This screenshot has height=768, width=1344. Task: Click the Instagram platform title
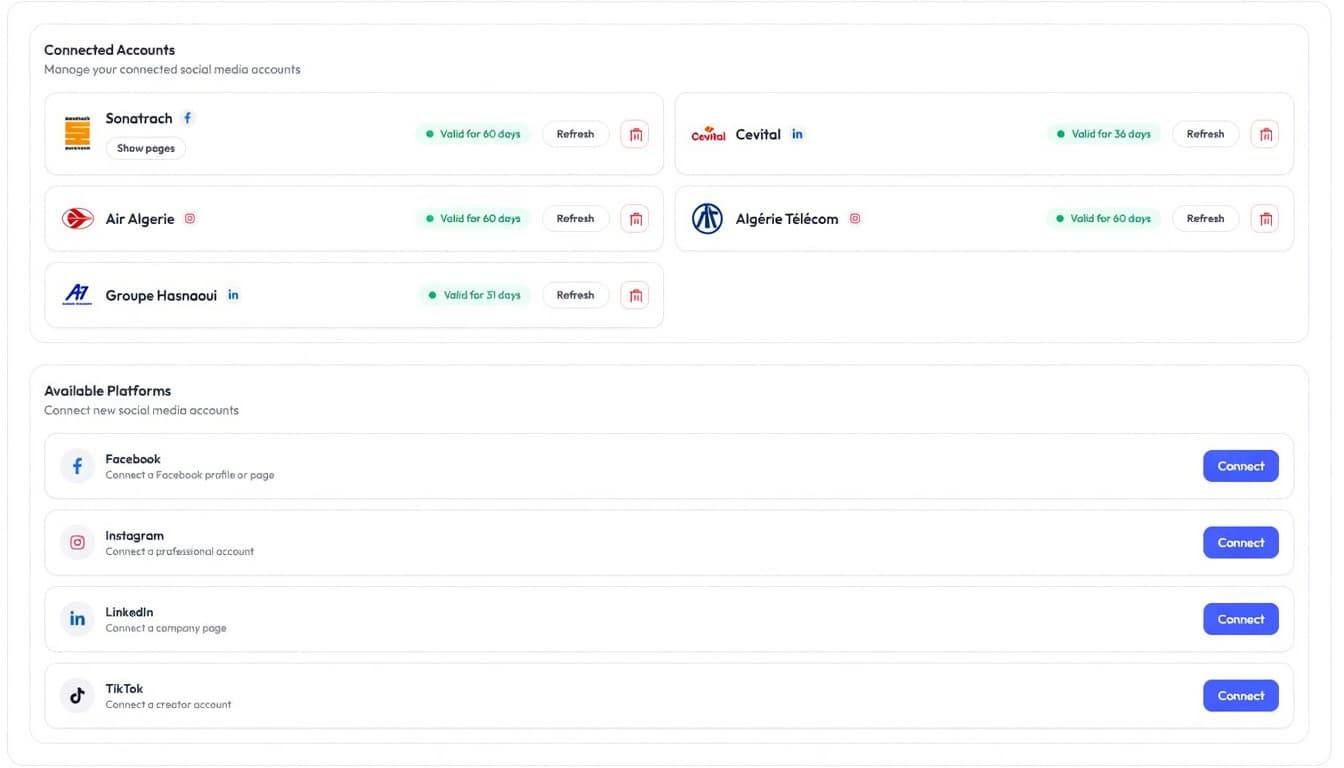[135, 536]
